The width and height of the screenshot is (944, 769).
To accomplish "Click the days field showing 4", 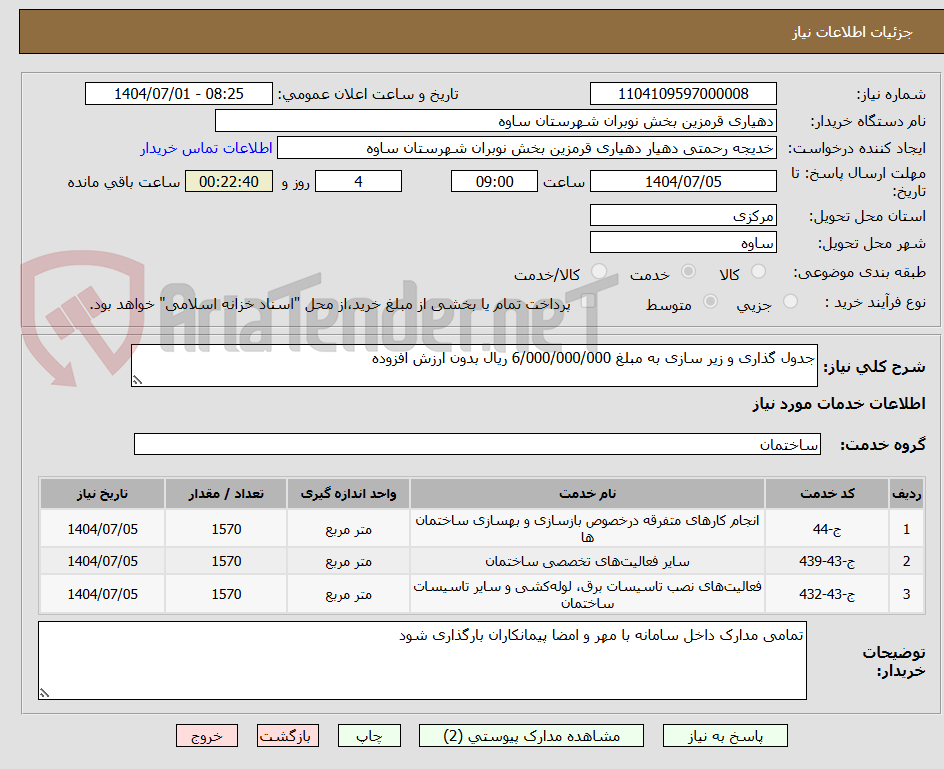I will [358, 181].
